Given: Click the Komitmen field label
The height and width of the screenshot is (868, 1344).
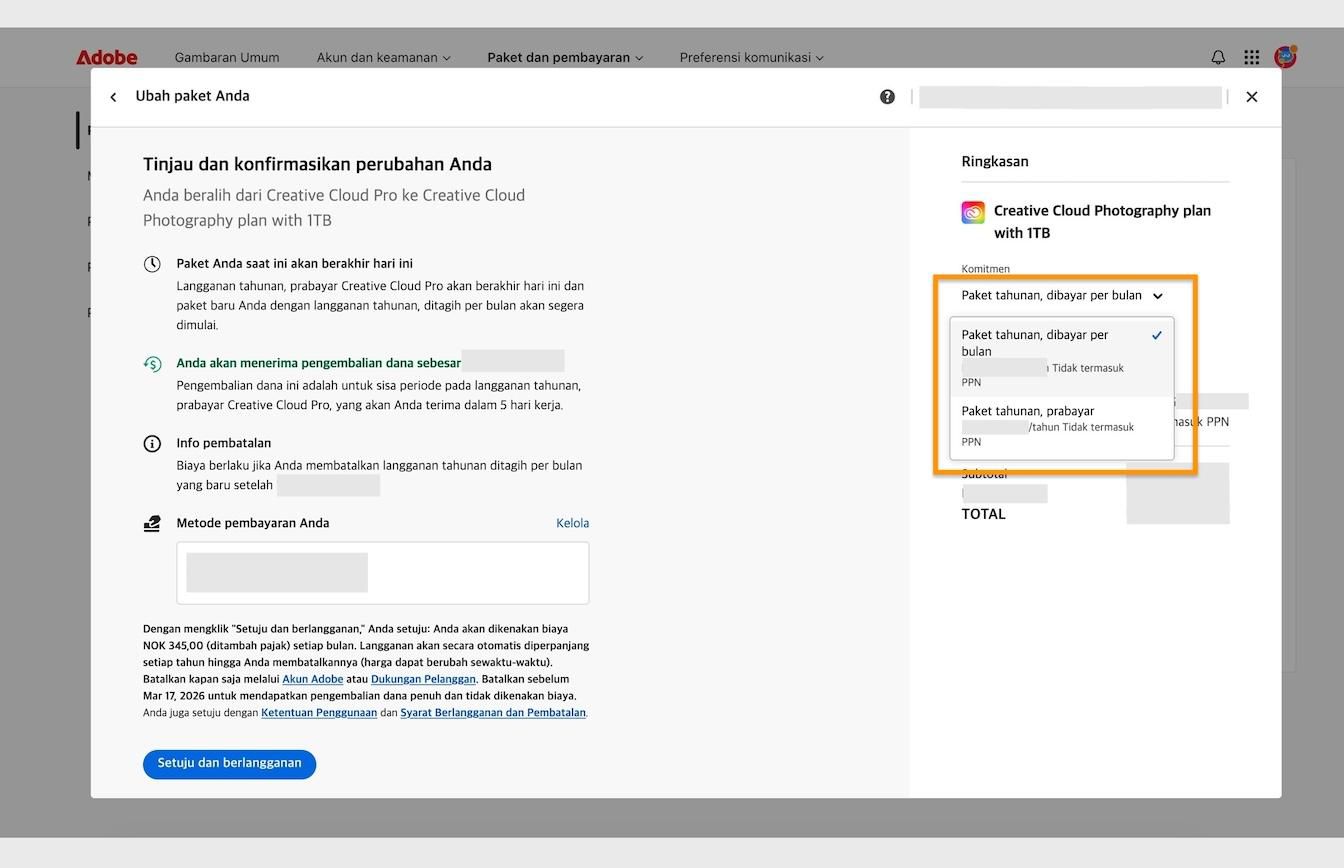Looking at the screenshot, I should pos(986,269).
